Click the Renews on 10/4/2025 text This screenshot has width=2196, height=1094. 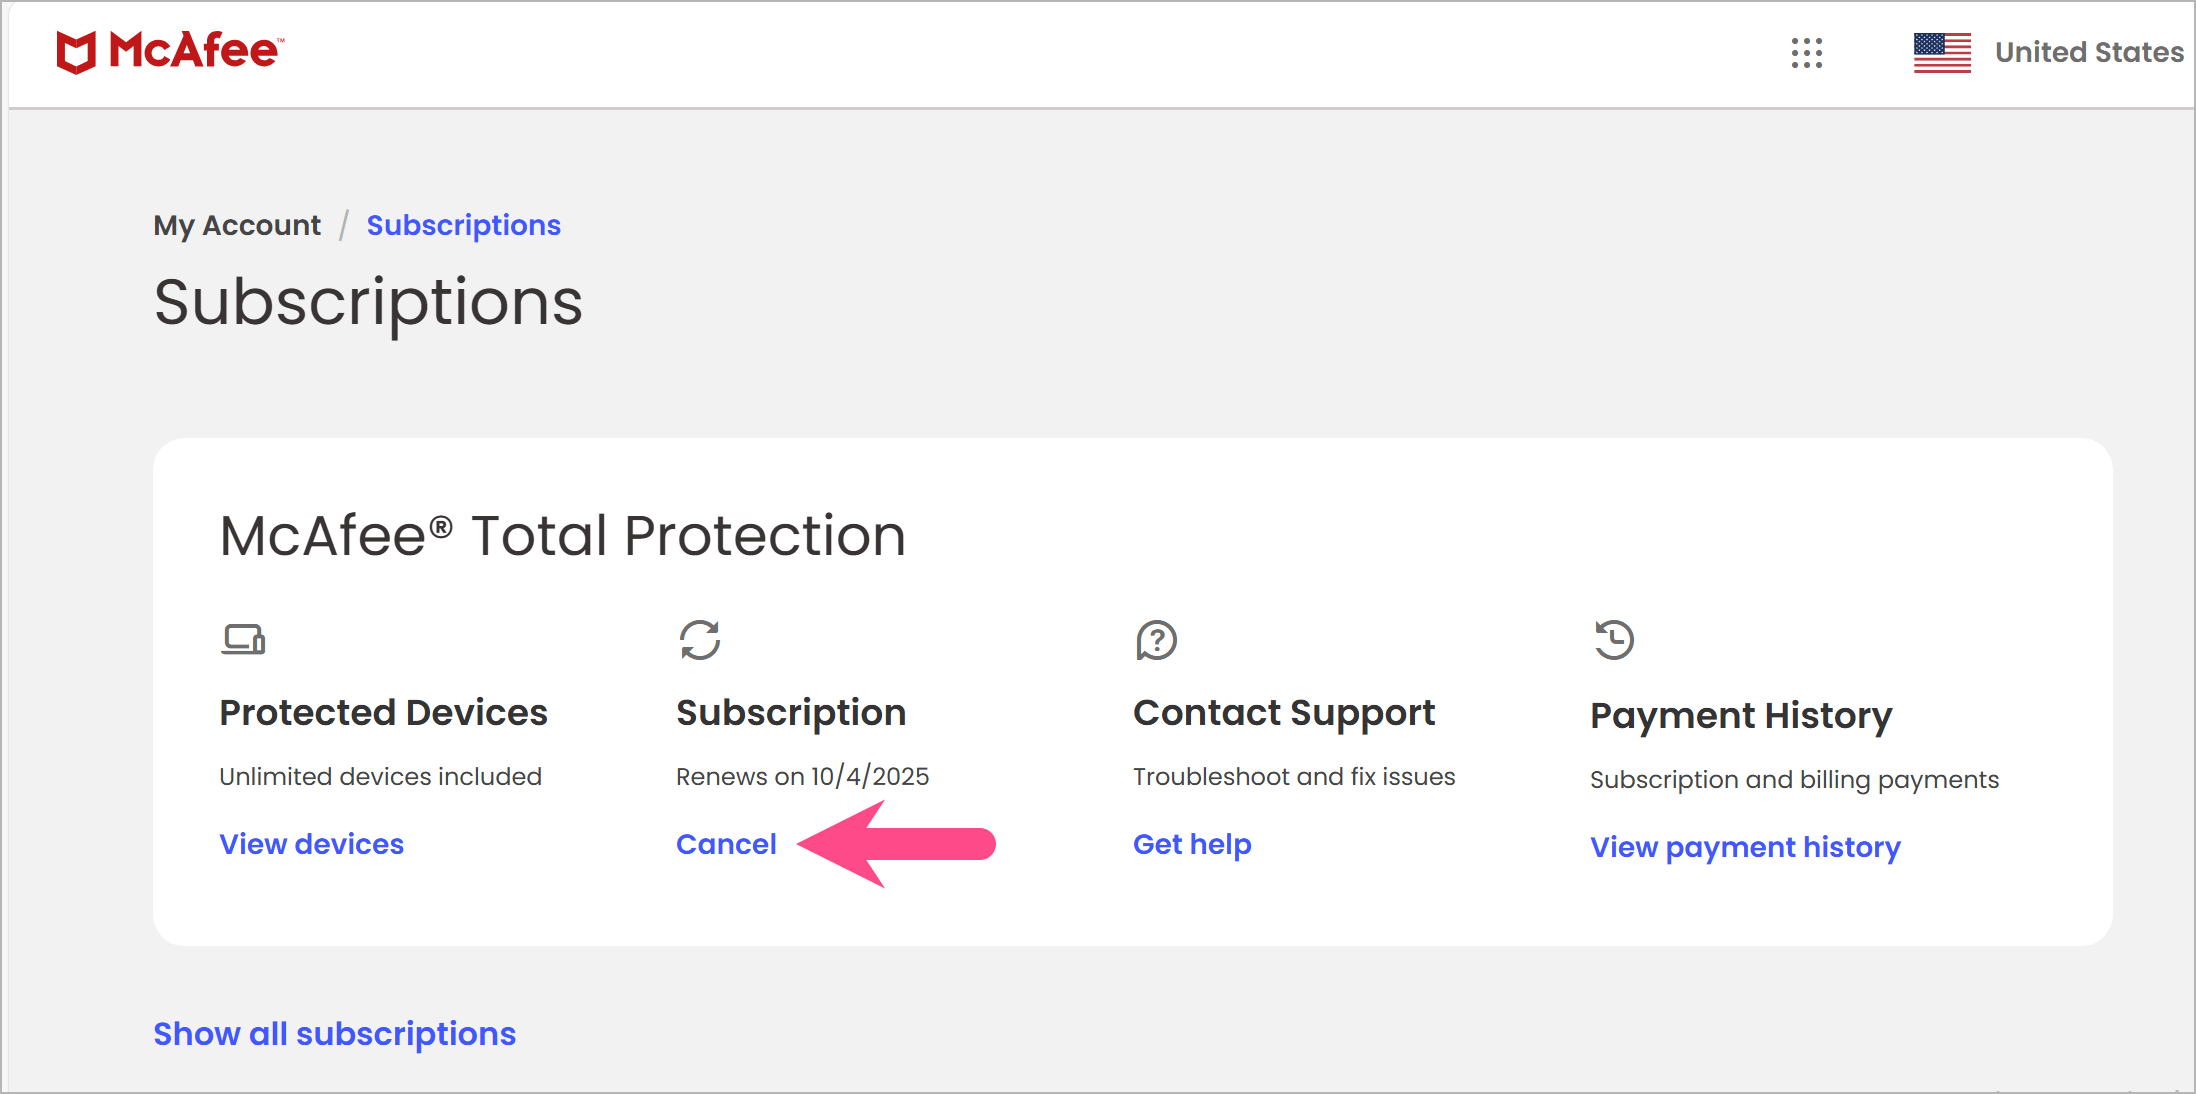point(802,775)
